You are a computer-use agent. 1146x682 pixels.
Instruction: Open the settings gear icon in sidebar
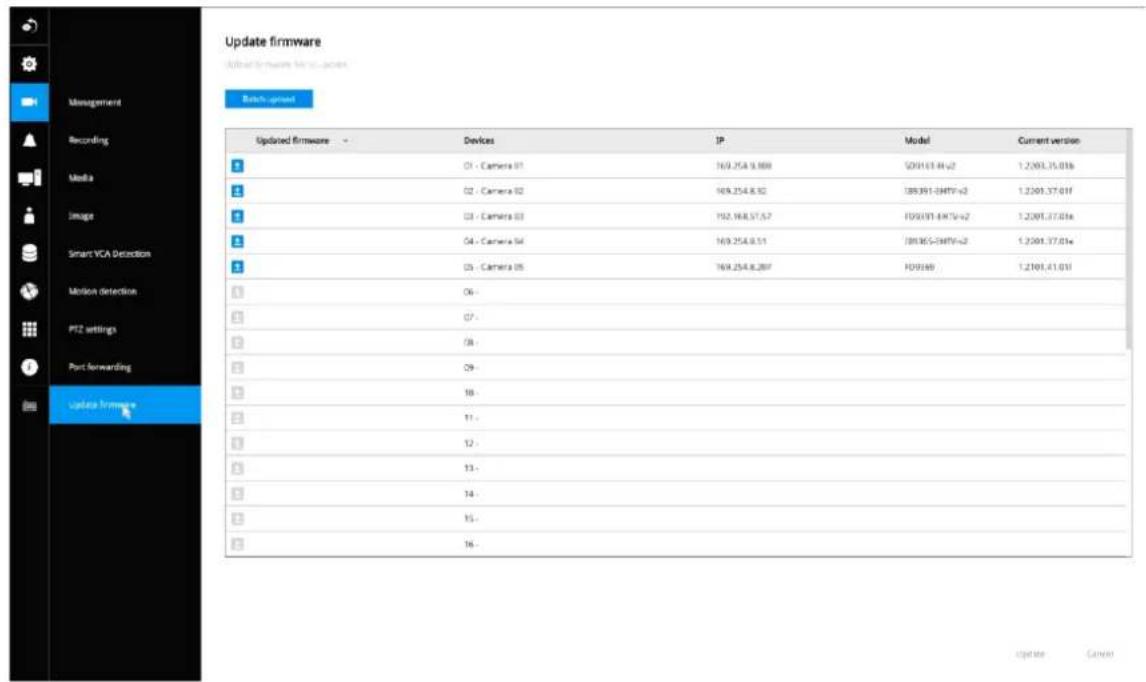[x=29, y=64]
